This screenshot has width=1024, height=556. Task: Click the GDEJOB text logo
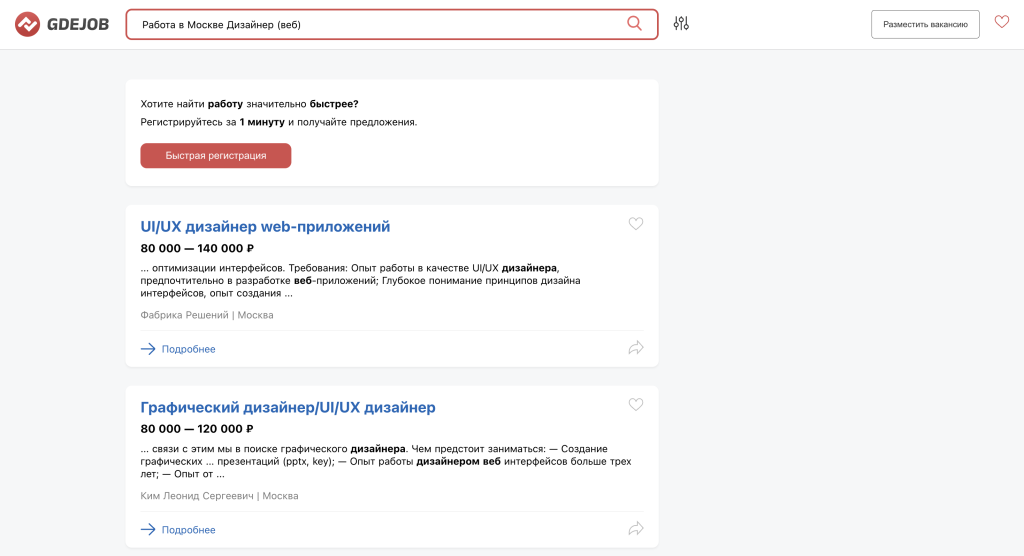click(78, 25)
